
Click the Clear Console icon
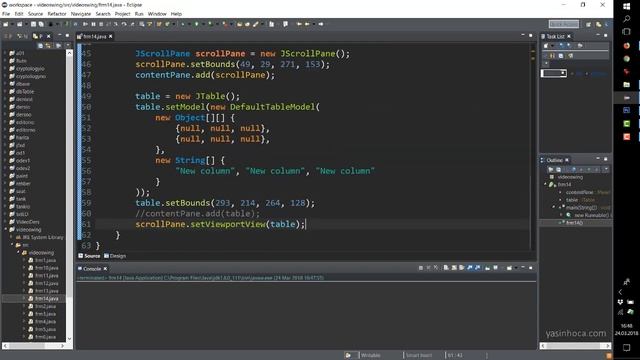click(x=446, y=268)
